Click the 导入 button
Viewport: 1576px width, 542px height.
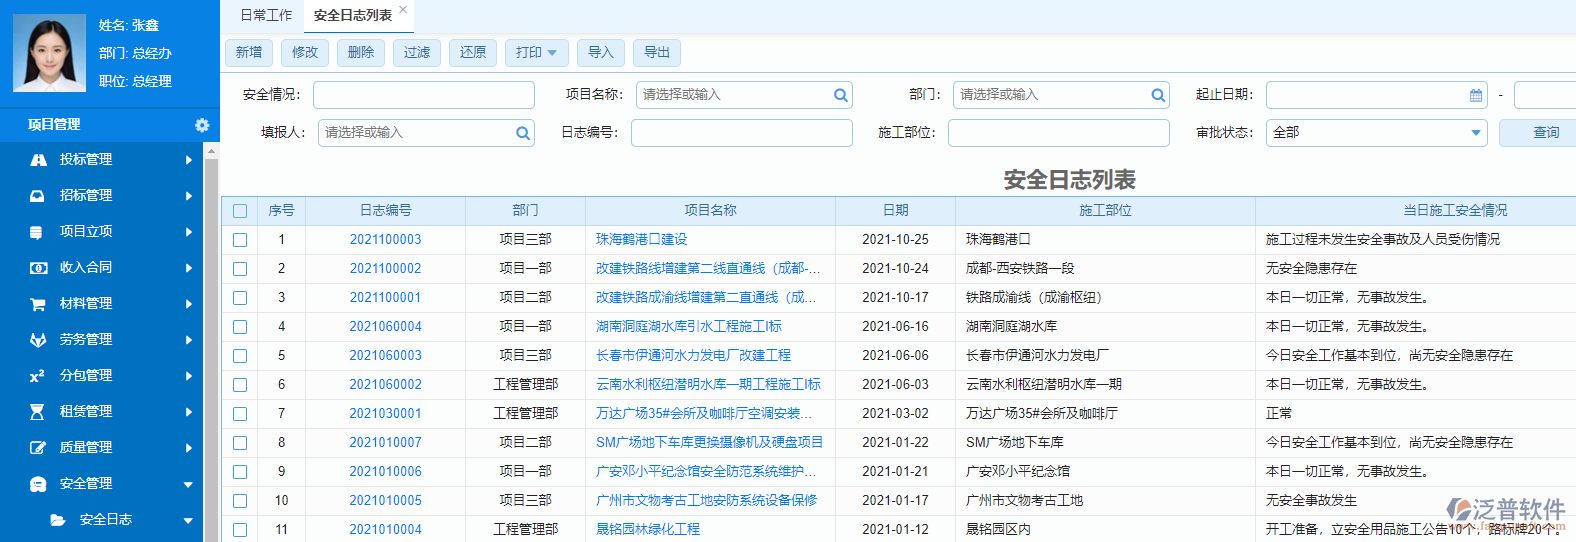[x=601, y=52]
